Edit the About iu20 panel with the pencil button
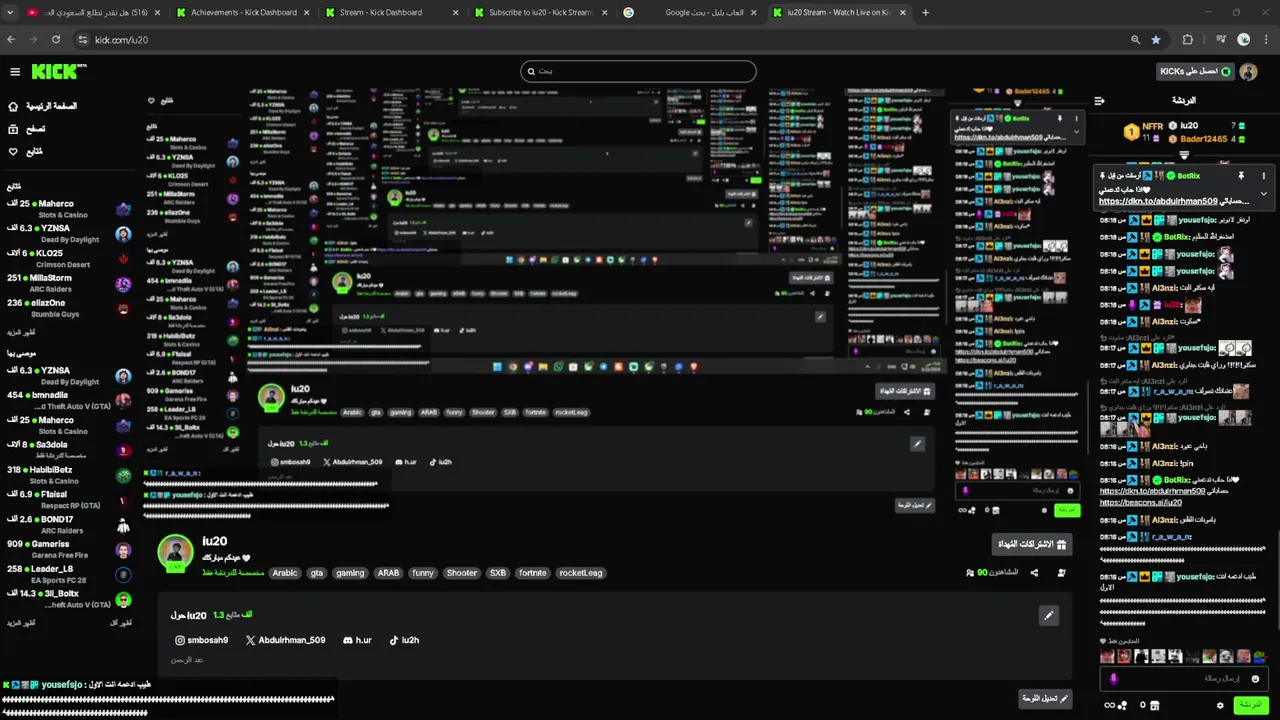The image size is (1280, 720). [1048, 616]
